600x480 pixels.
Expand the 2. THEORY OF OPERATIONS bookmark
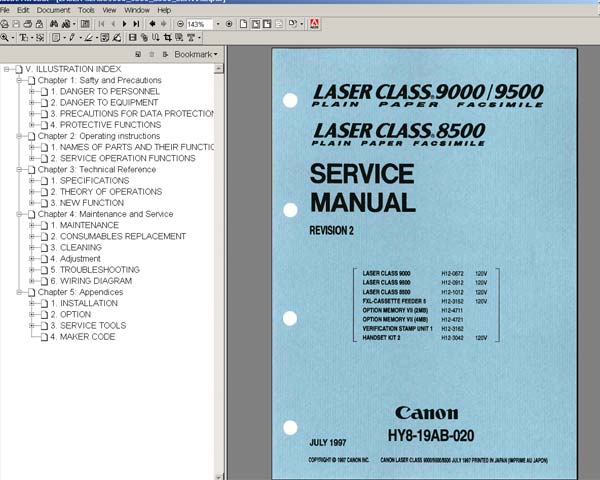pyautogui.click(x=32, y=192)
